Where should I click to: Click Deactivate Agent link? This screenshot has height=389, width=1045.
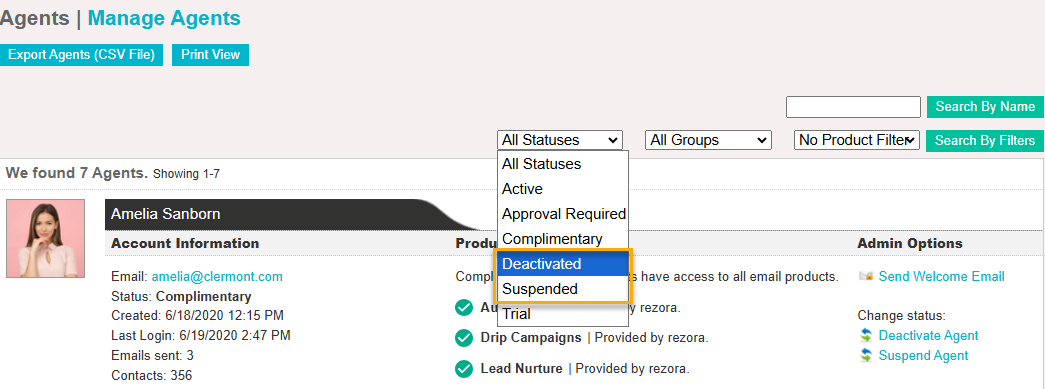point(928,336)
